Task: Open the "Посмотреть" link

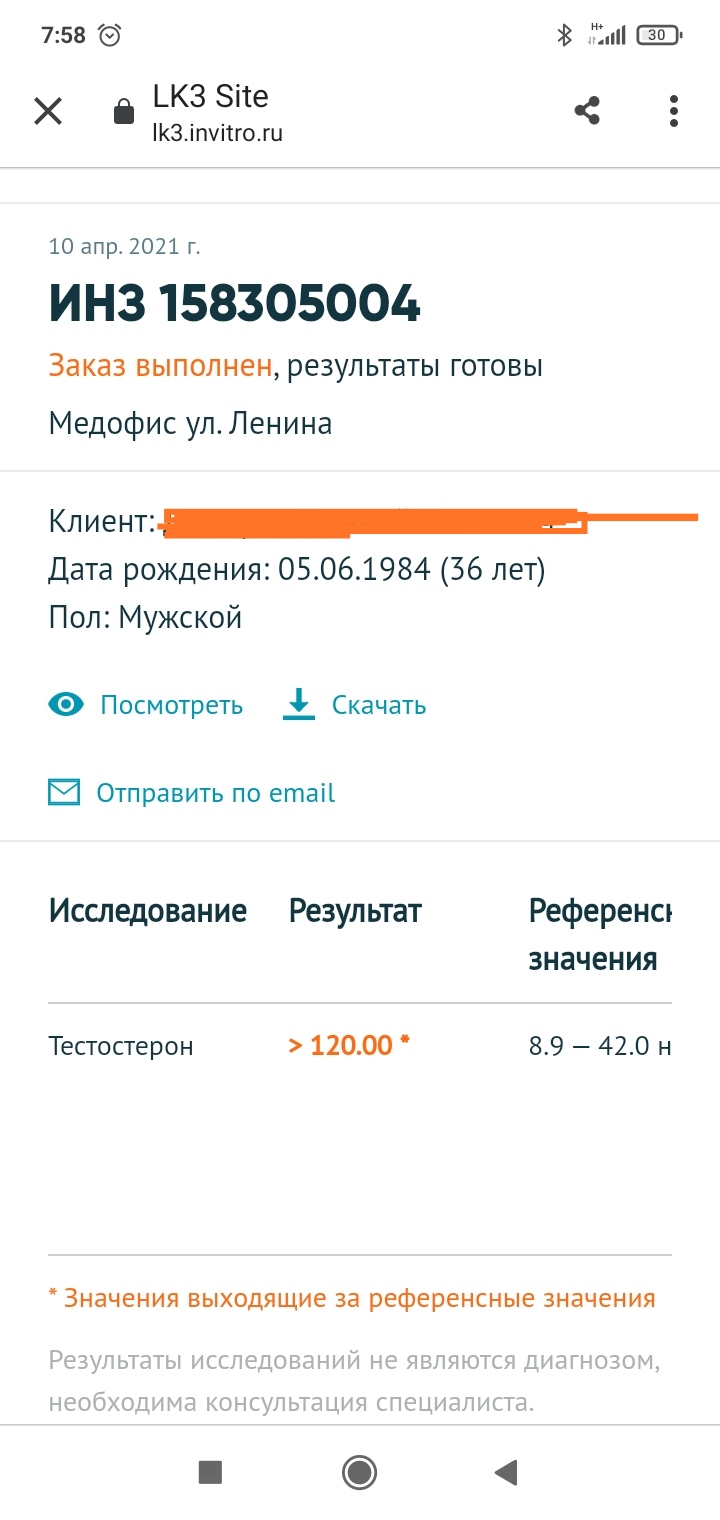Action: [171, 705]
